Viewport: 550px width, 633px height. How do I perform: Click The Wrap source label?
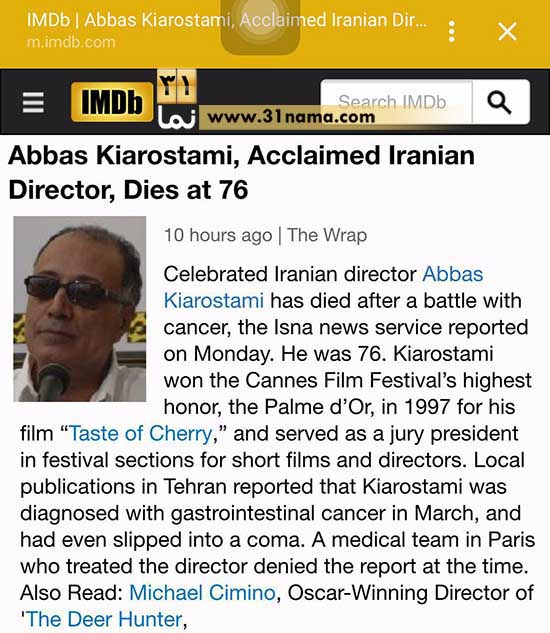[327, 235]
